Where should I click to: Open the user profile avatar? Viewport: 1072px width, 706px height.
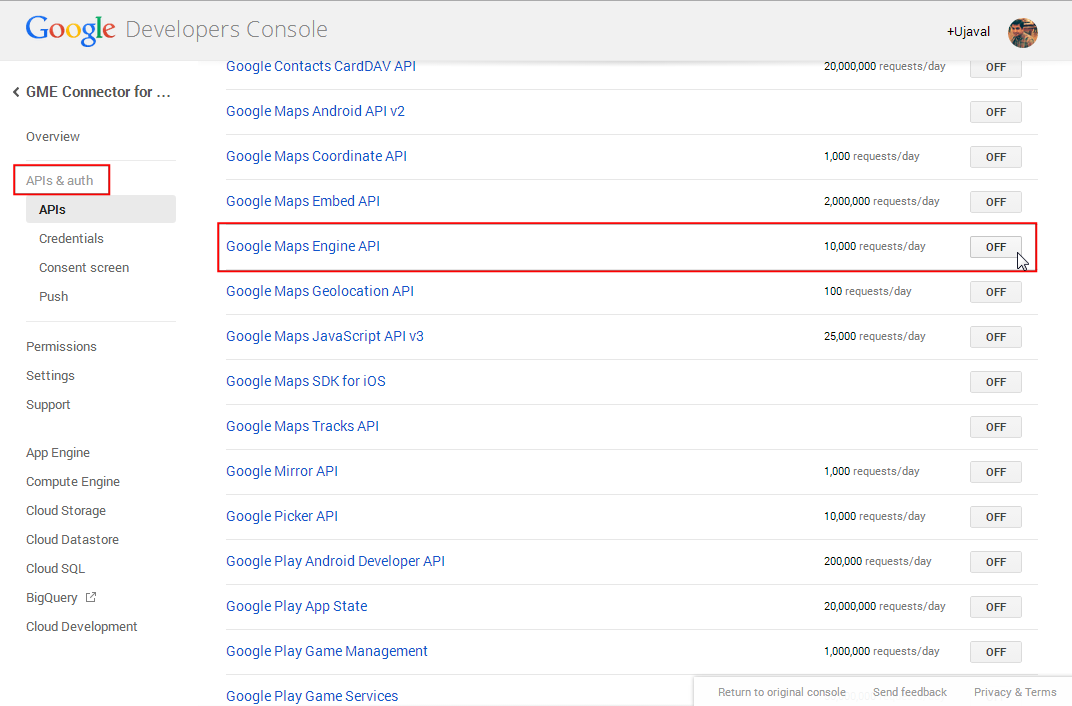point(1022,32)
